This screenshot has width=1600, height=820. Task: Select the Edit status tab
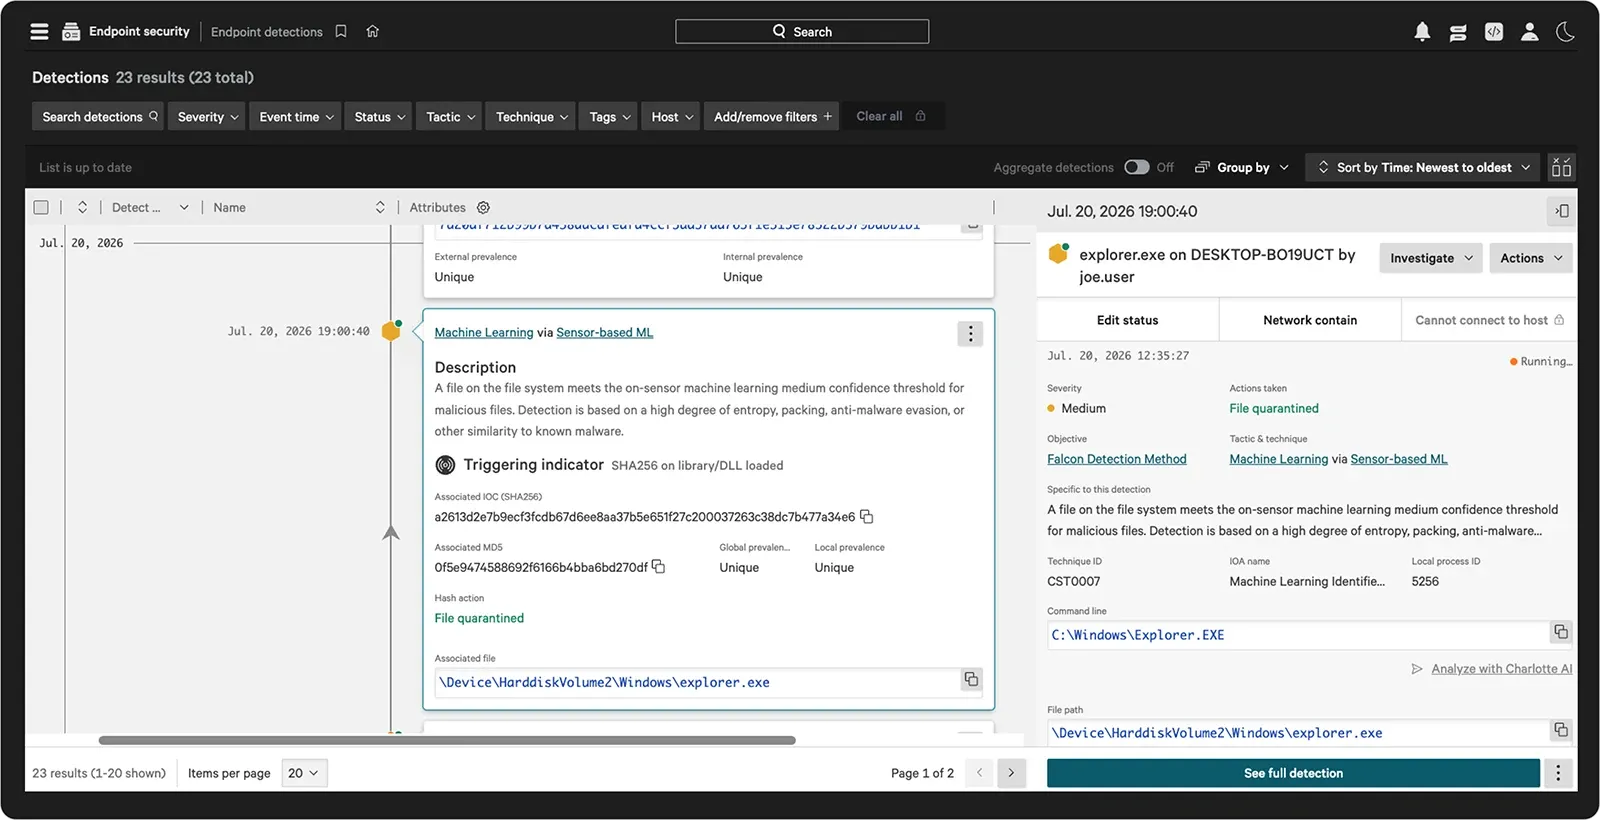(1127, 320)
